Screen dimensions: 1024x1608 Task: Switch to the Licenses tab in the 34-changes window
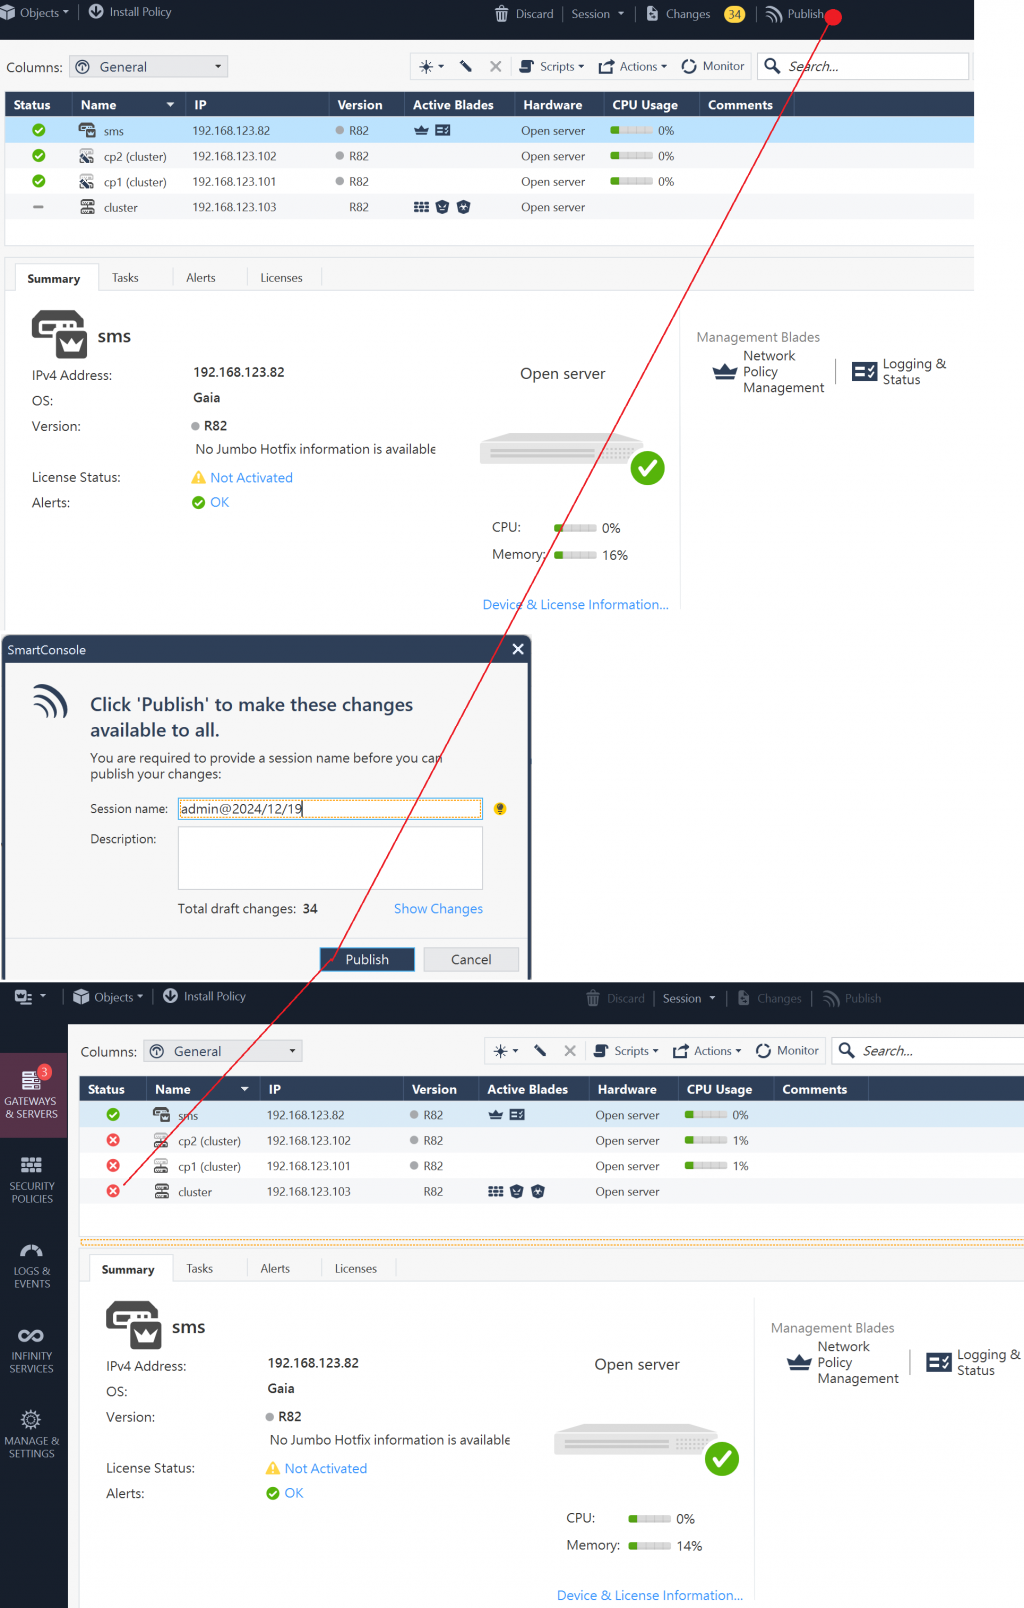pos(281,278)
